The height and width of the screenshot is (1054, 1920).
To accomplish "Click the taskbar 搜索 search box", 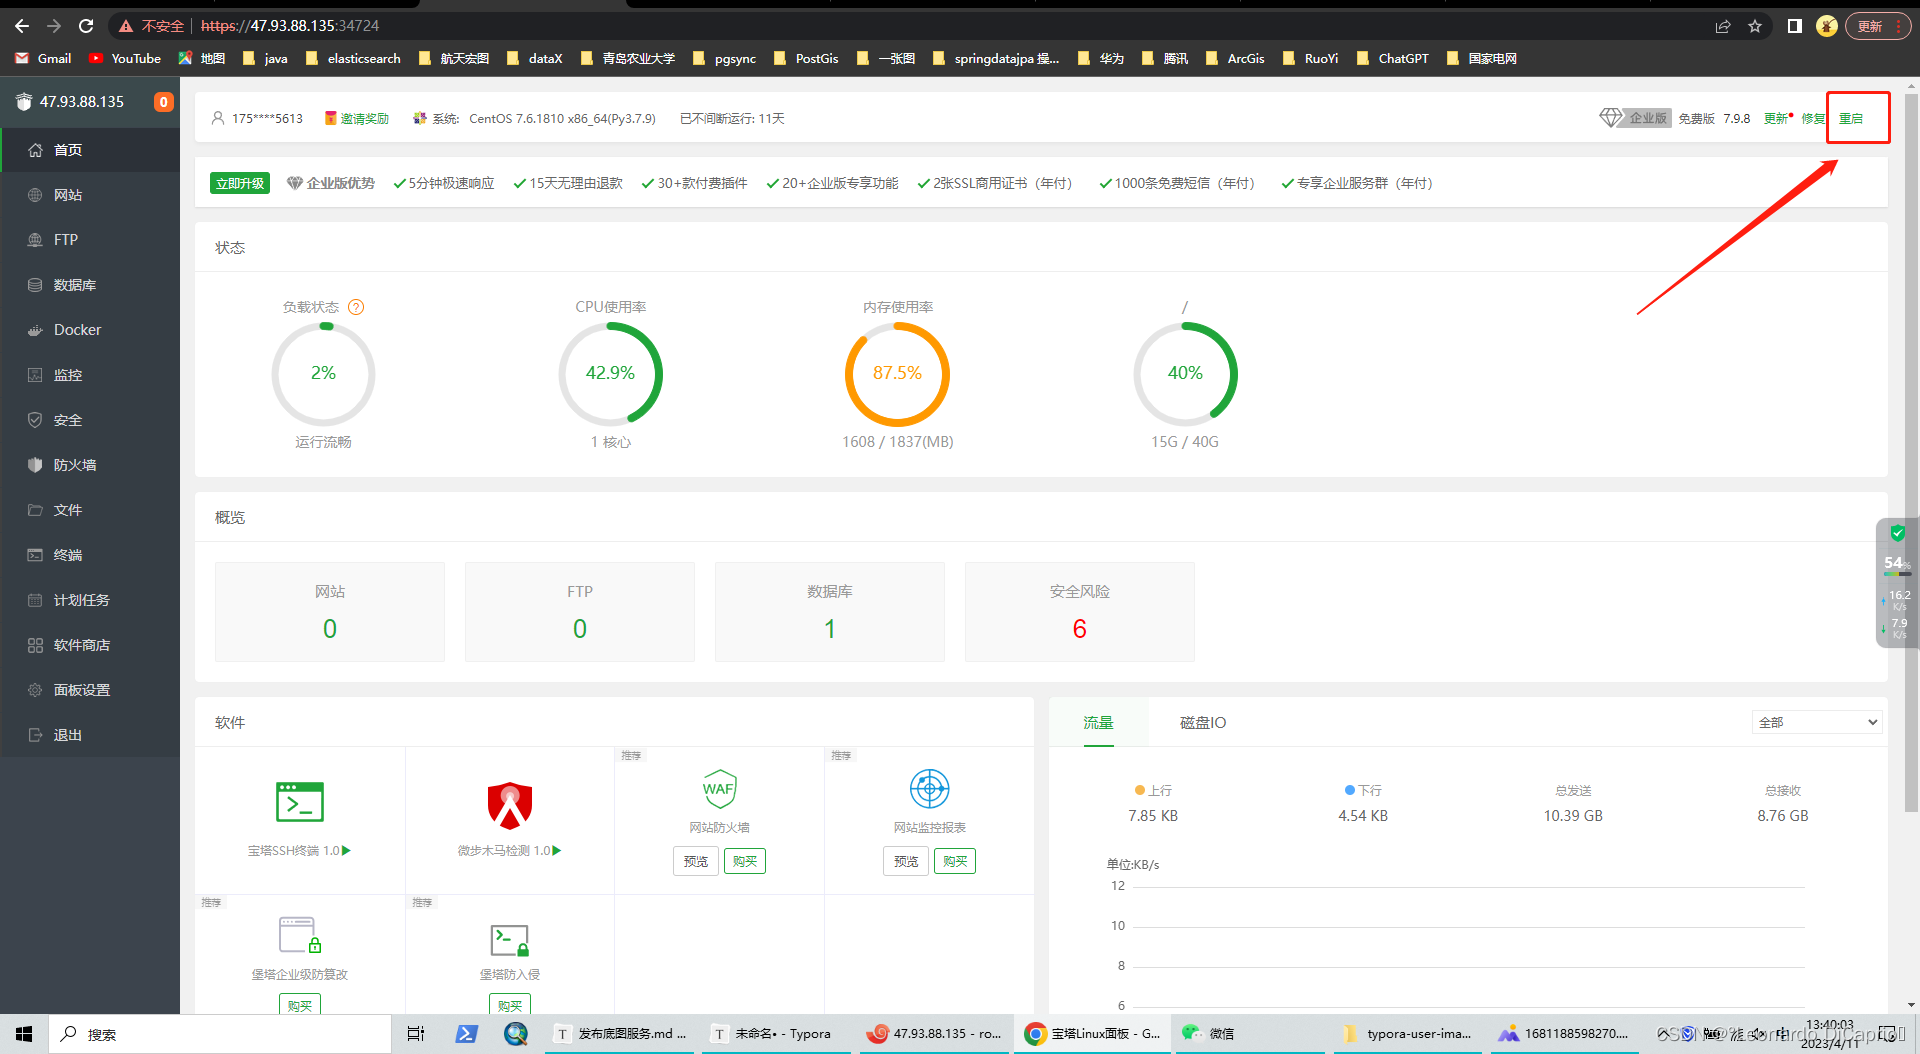I will point(220,1034).
